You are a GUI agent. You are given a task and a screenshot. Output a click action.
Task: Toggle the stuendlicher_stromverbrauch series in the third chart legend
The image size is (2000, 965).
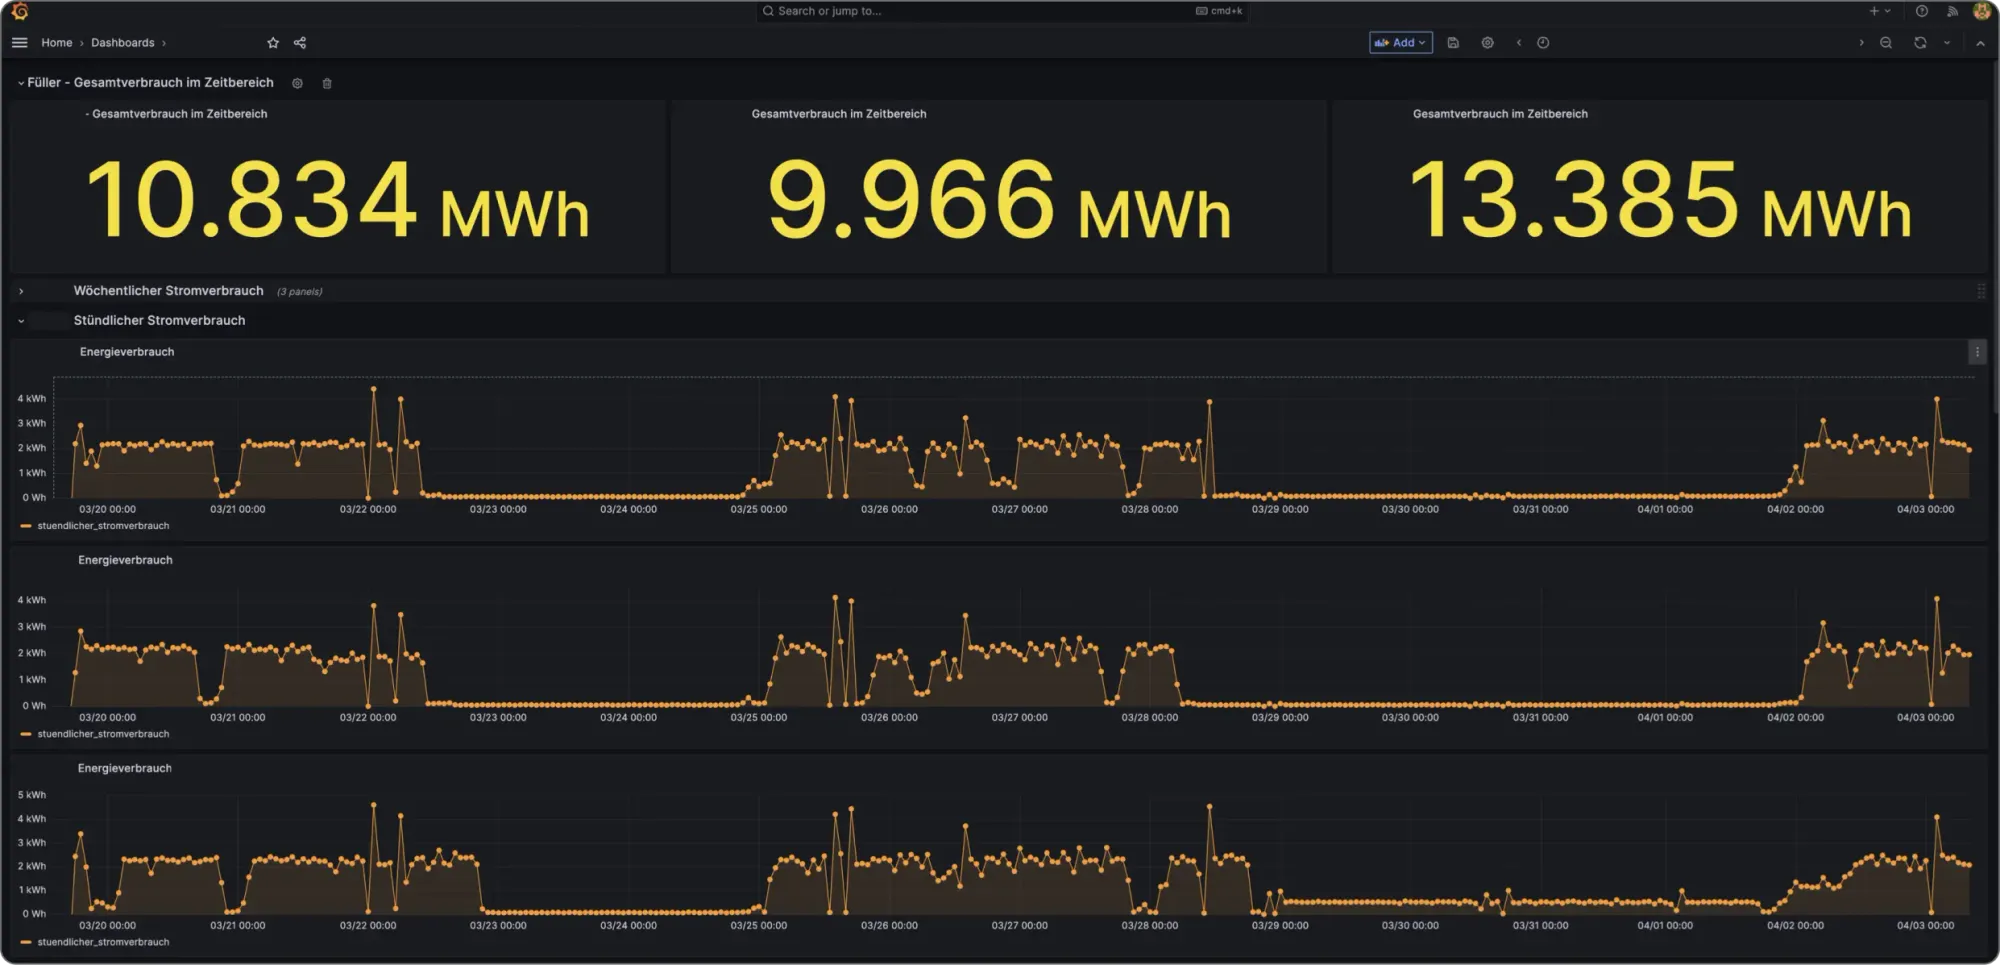click(x=103, y=942)
